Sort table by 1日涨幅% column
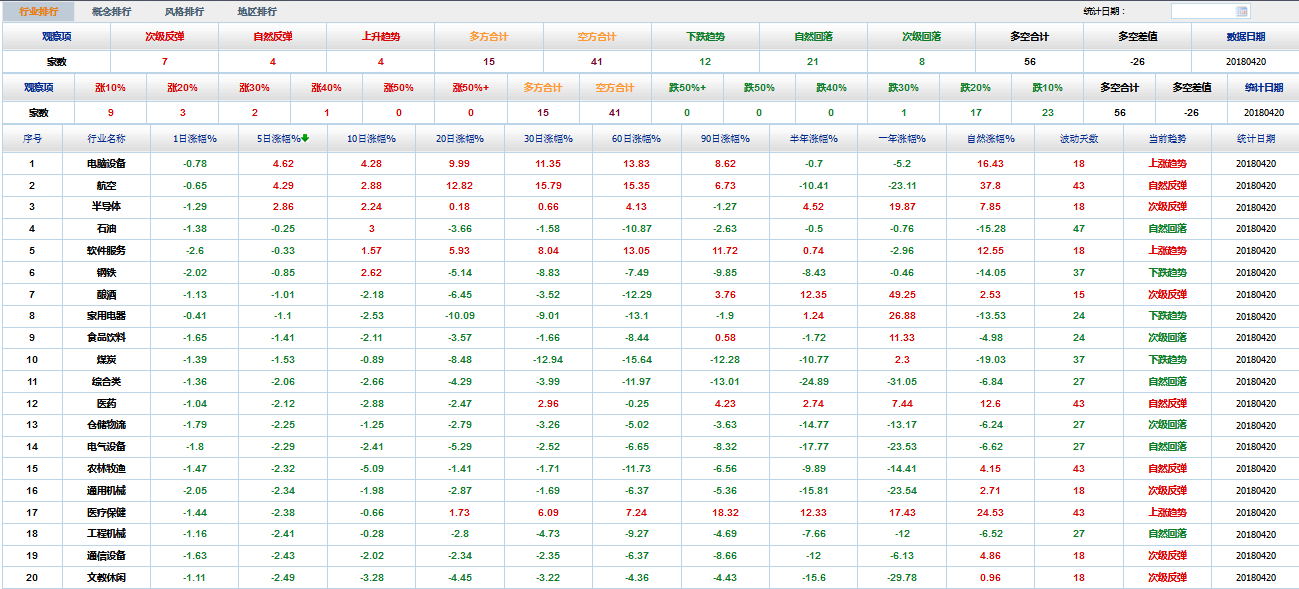 (x=195, y=138)
